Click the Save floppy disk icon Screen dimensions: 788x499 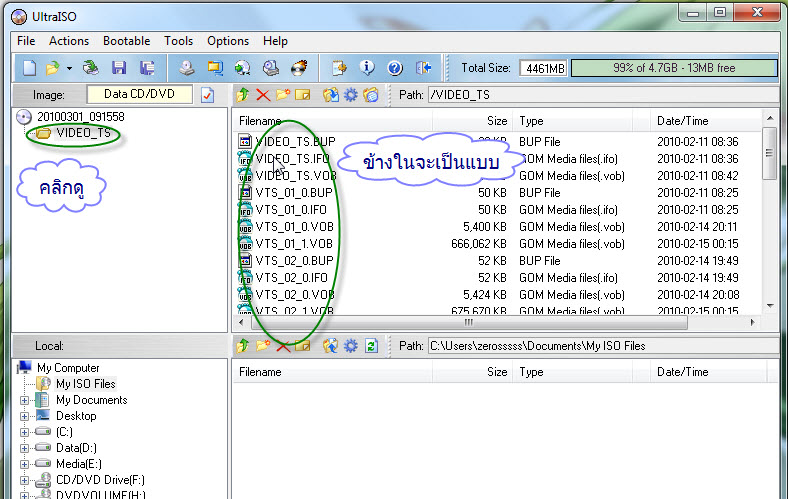point(119,68)
